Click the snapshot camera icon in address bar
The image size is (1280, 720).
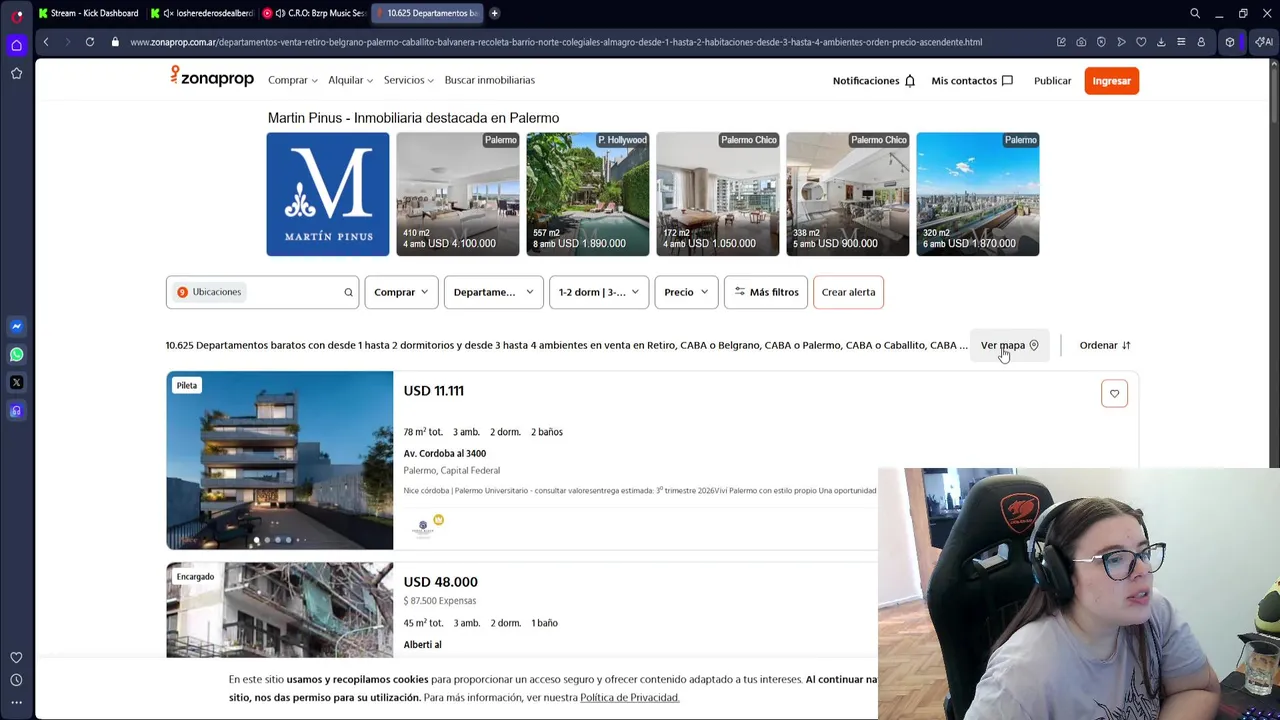pos(1081,42)
